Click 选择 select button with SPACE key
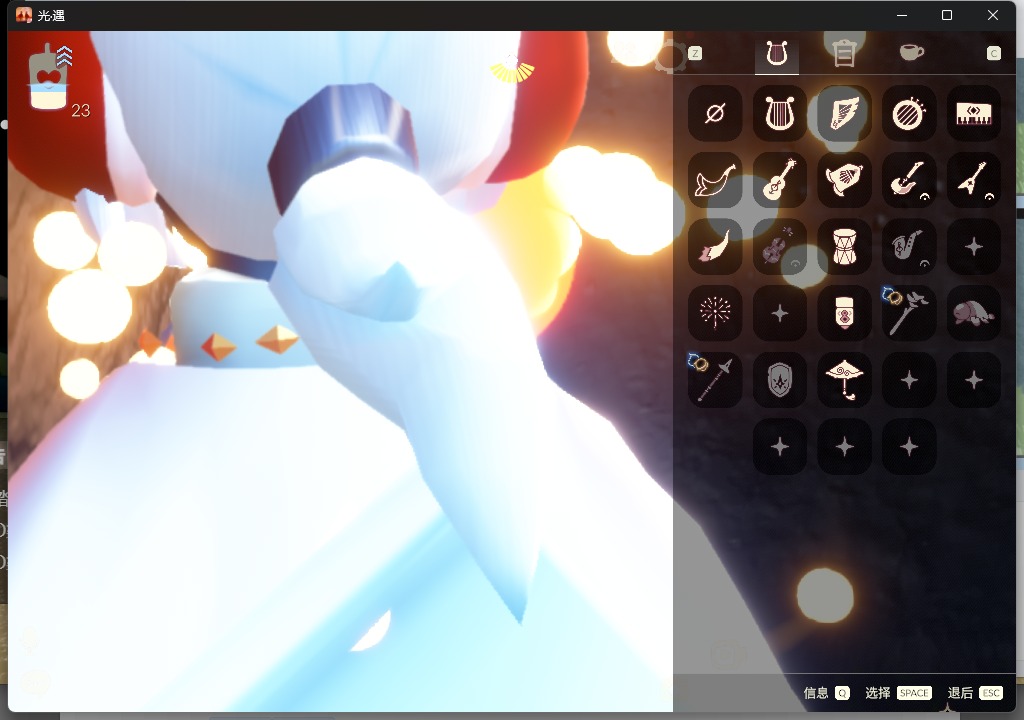The image size is (1024, 720). pos(898,693)
